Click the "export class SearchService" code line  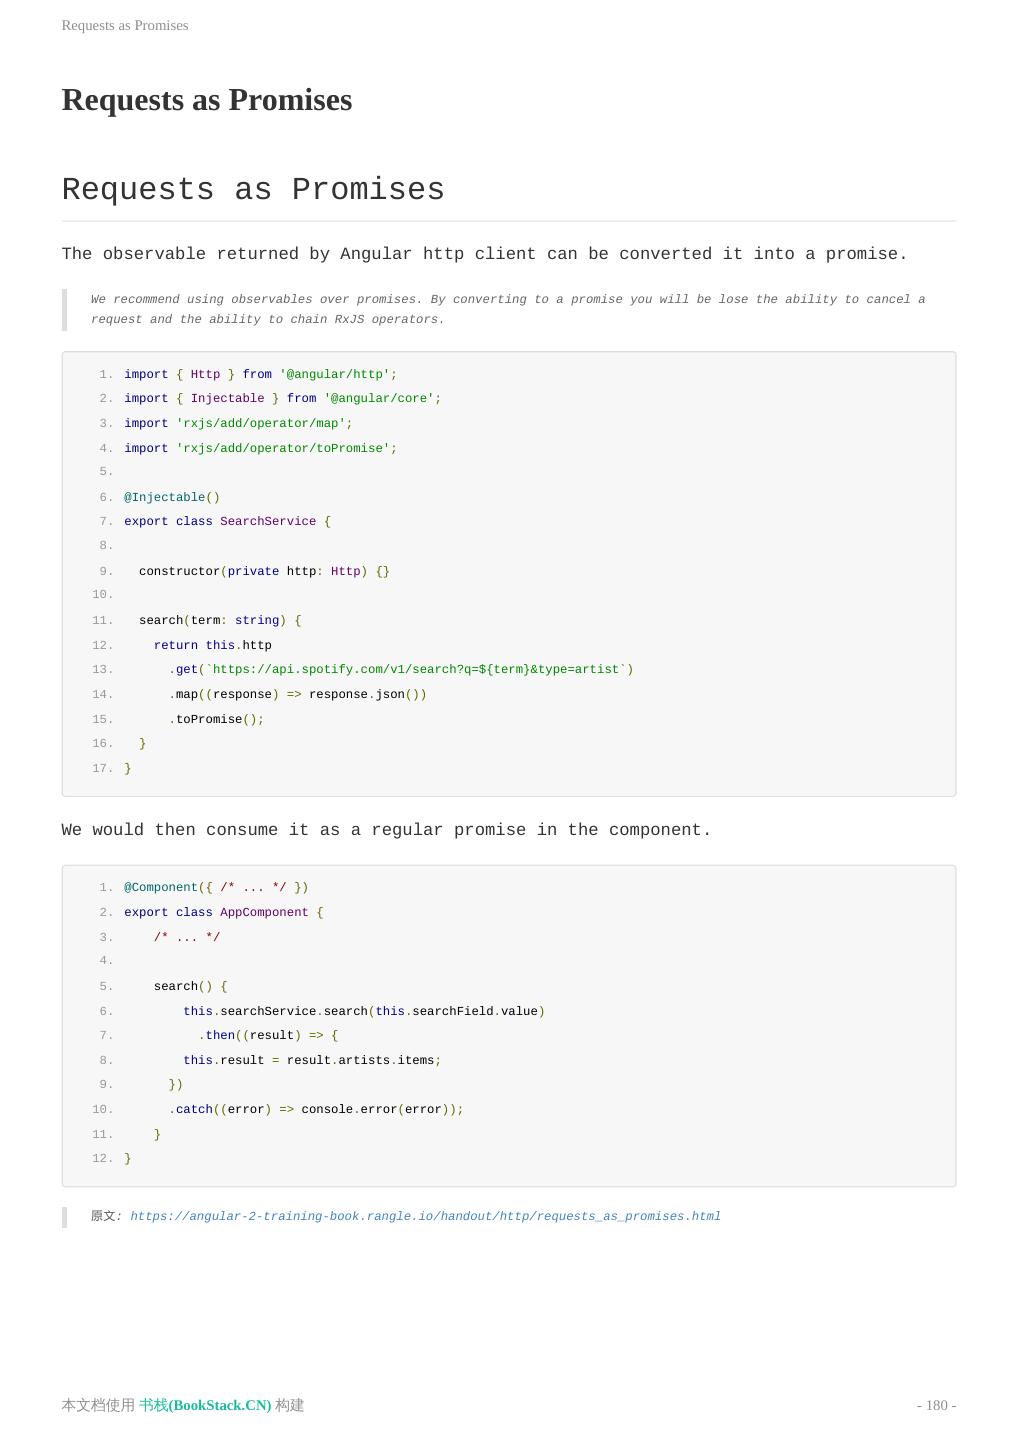coord(227,522)
